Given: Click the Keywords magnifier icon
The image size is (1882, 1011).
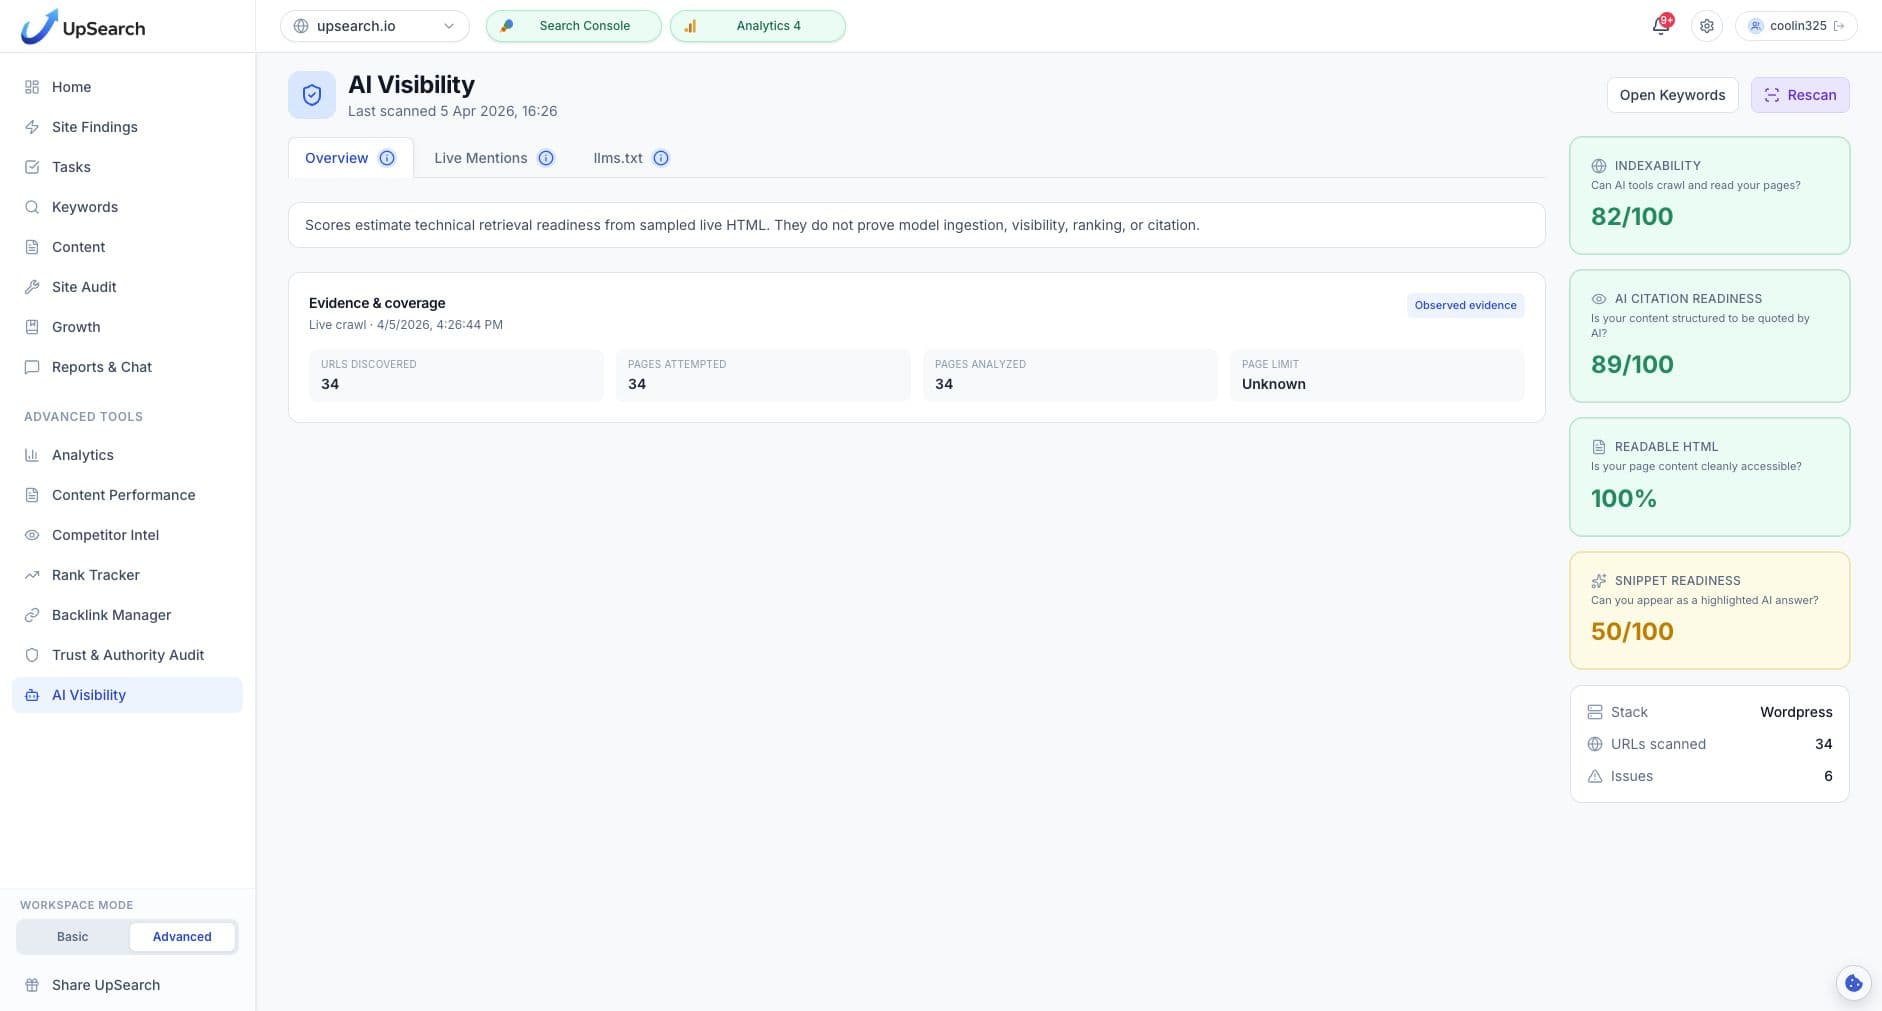Looking at the screenshot, I should pos(32,207).
